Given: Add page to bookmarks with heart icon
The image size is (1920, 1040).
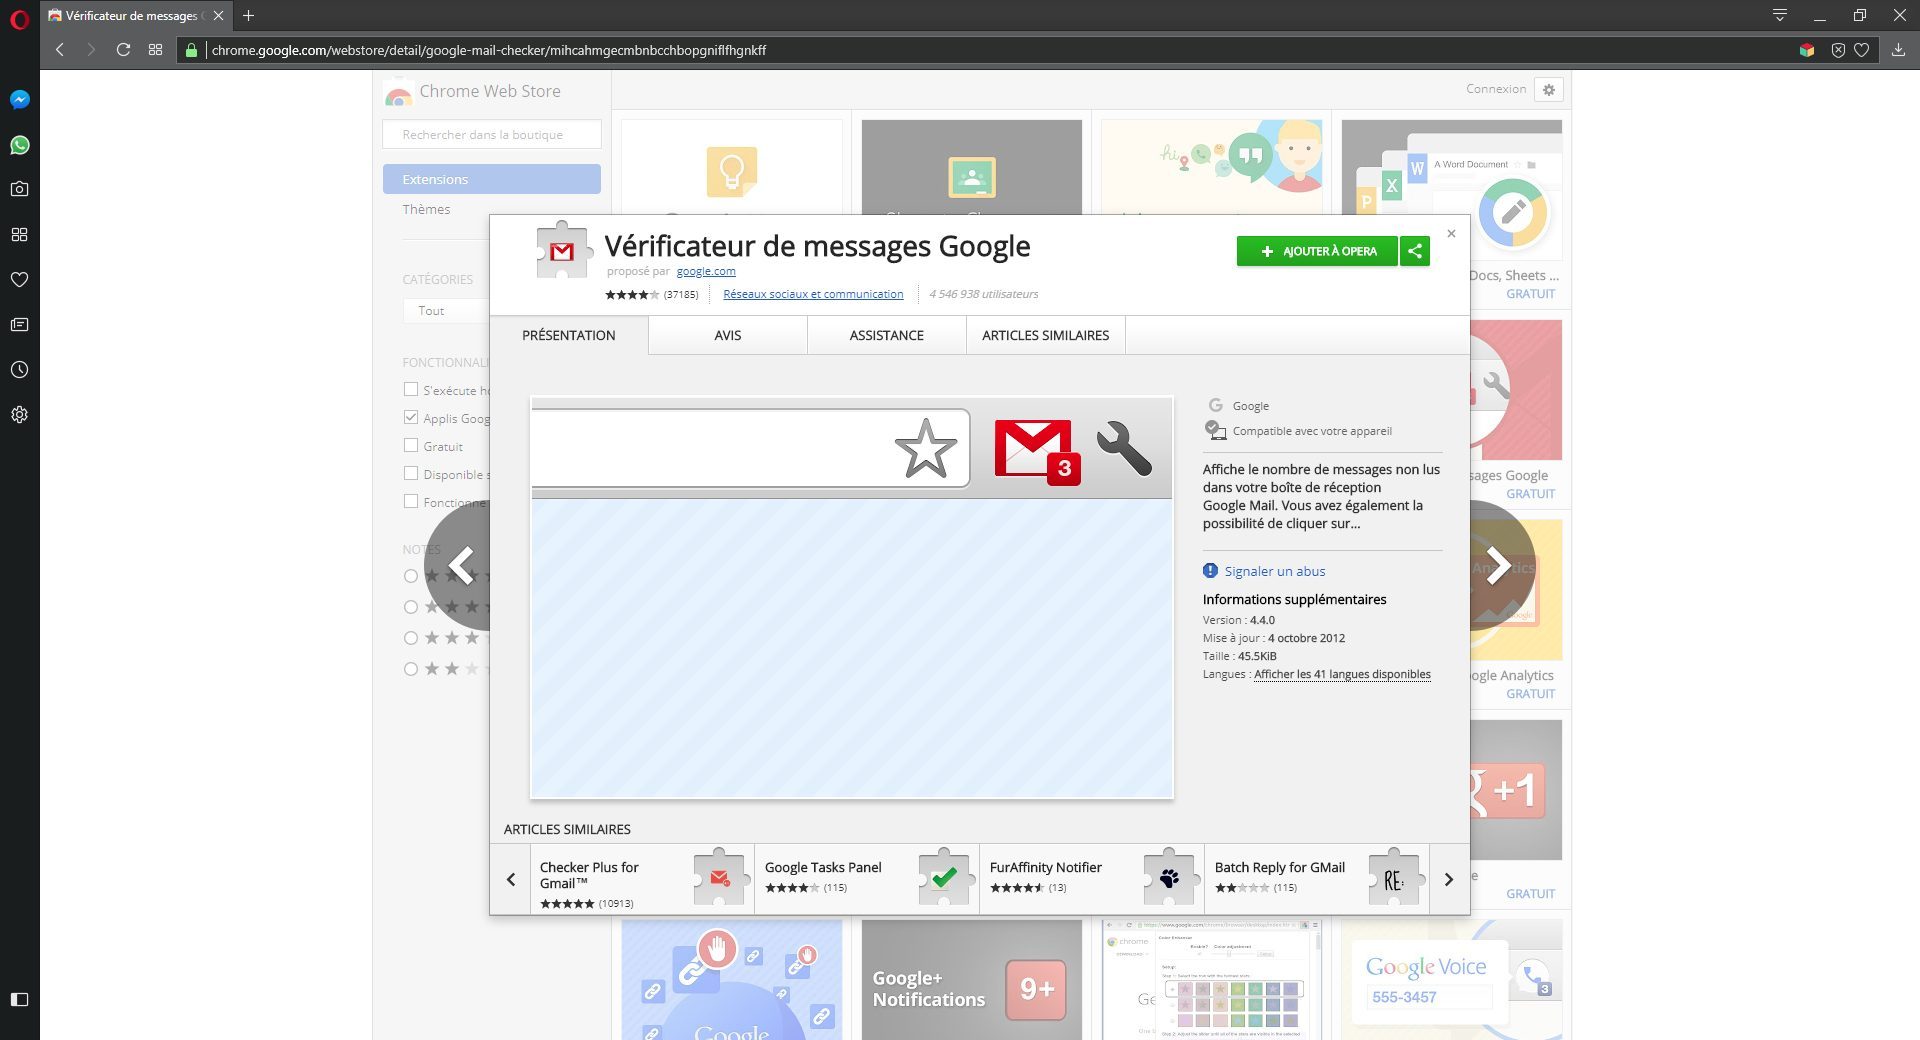Looking at the screenshot, I should [x=1861, y=50].
